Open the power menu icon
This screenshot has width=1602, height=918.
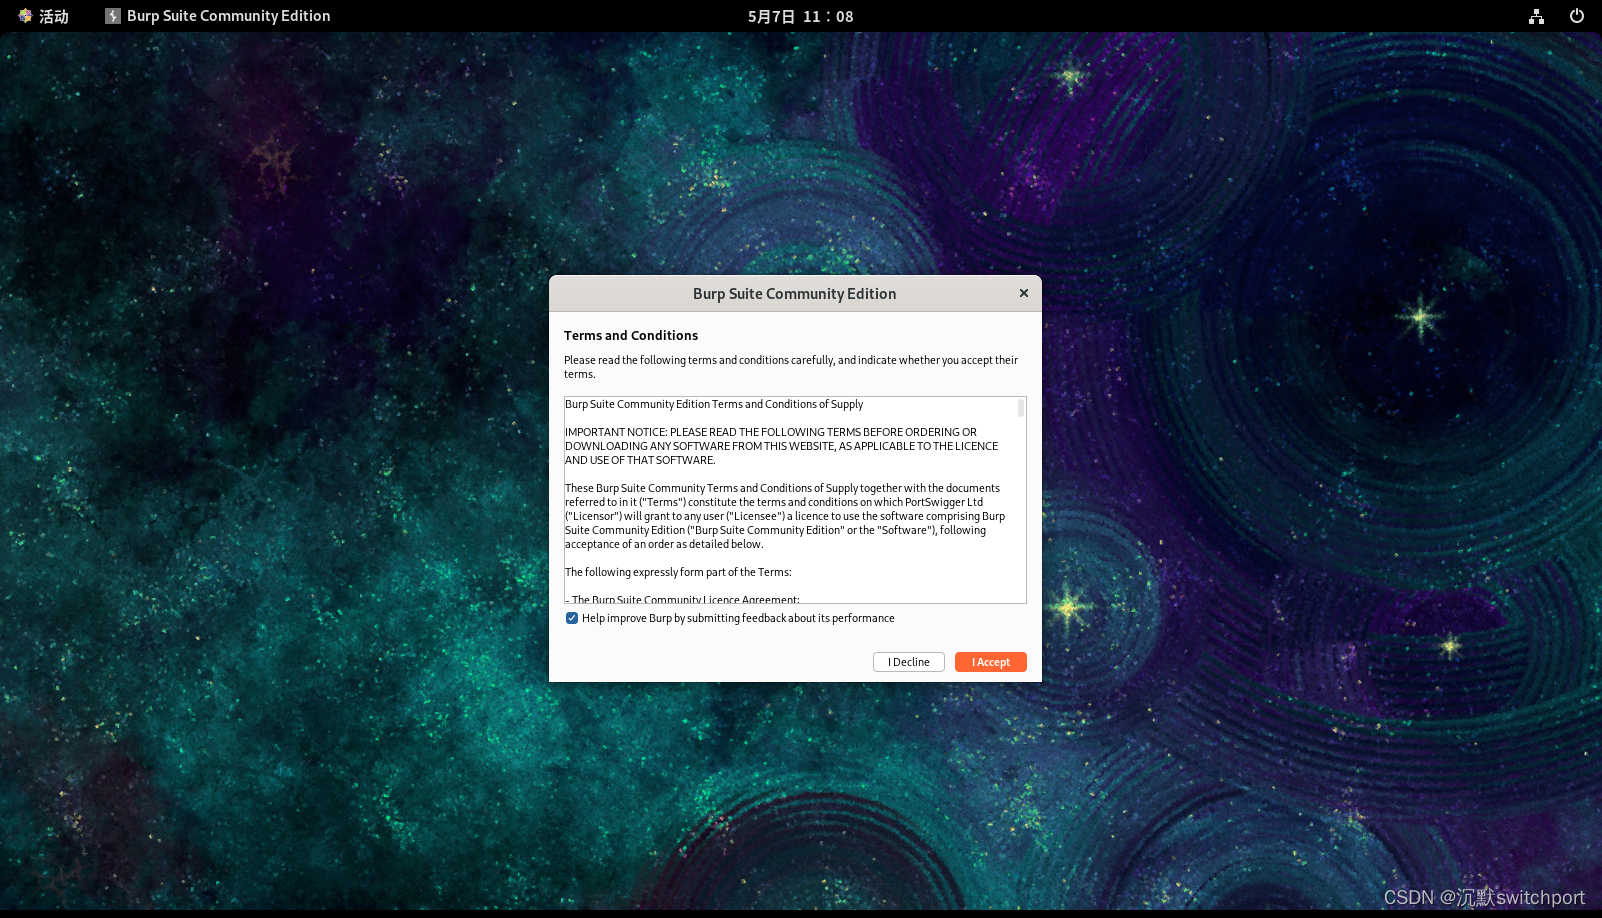(1577, 16)
